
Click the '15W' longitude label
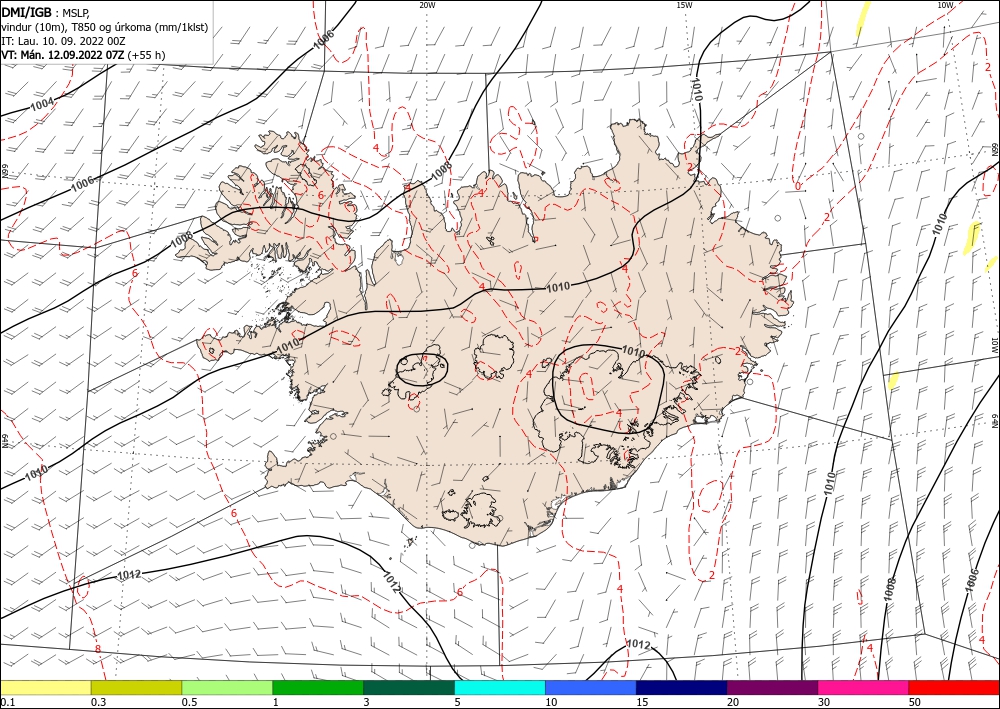(684, 5)
